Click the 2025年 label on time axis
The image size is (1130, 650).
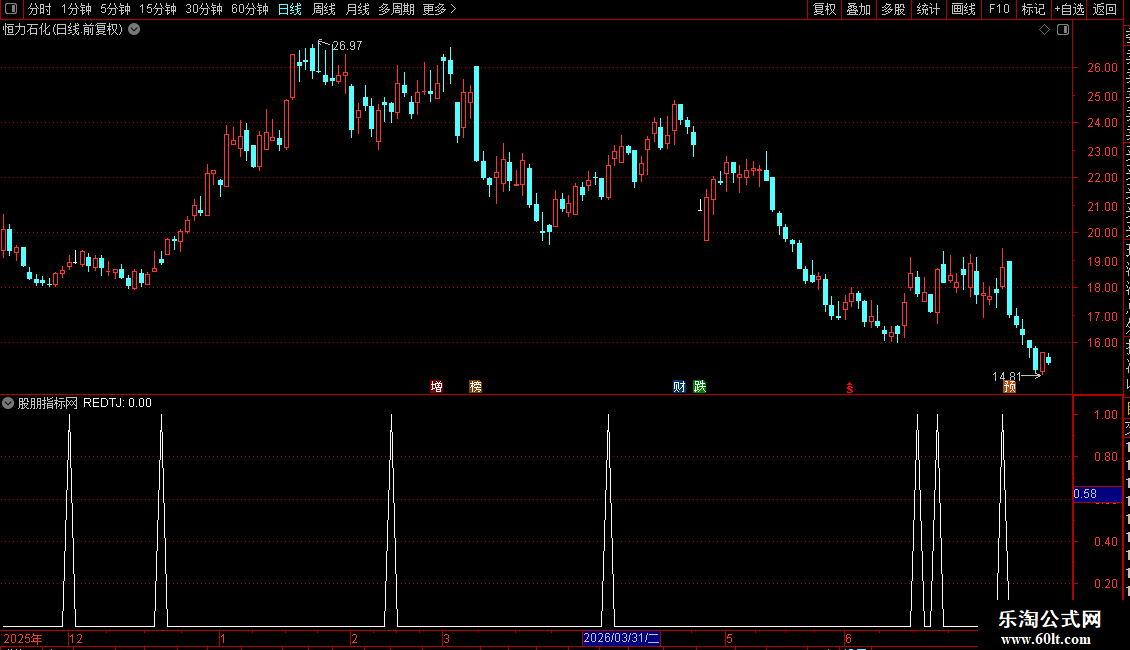click(23, 638)
